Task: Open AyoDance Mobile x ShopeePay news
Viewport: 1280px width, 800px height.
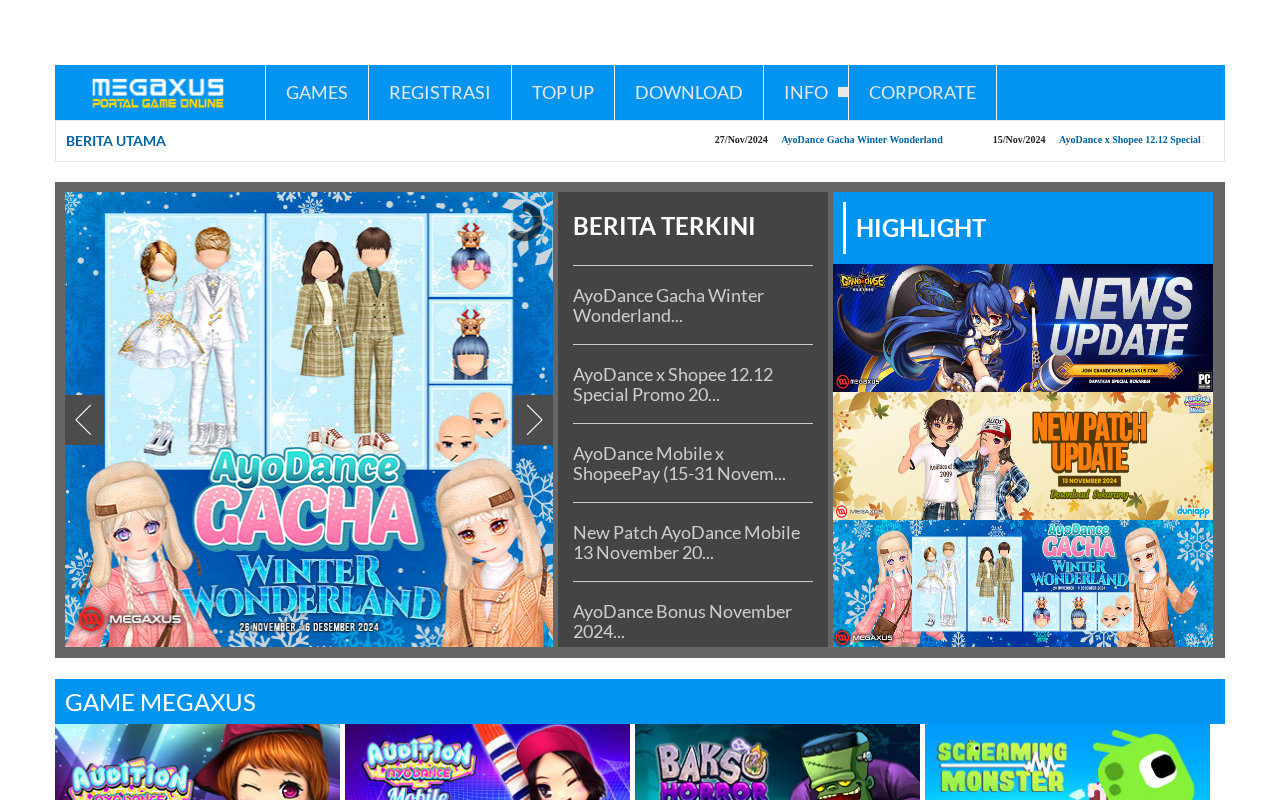Action: point(679,463)
